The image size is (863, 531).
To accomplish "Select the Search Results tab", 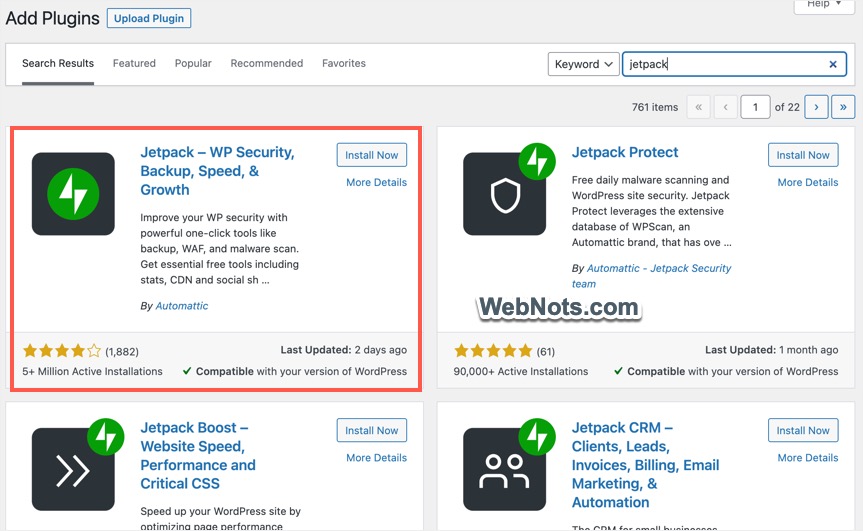I will pos(58,63).
